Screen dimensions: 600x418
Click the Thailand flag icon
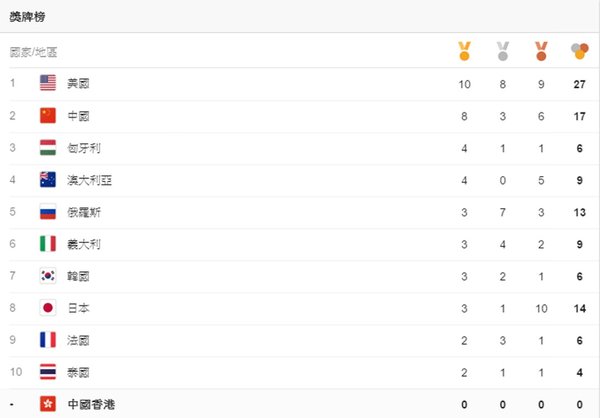[x=48, y=372]
